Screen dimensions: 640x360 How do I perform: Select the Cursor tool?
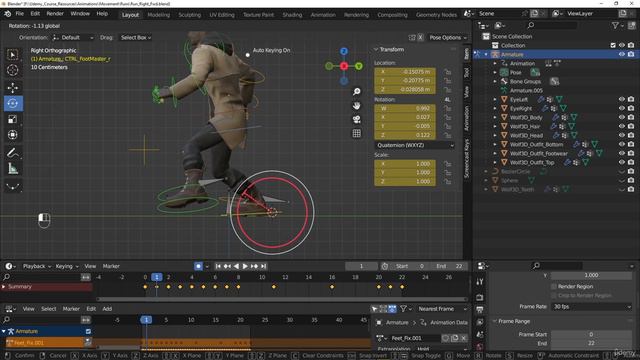13,70
